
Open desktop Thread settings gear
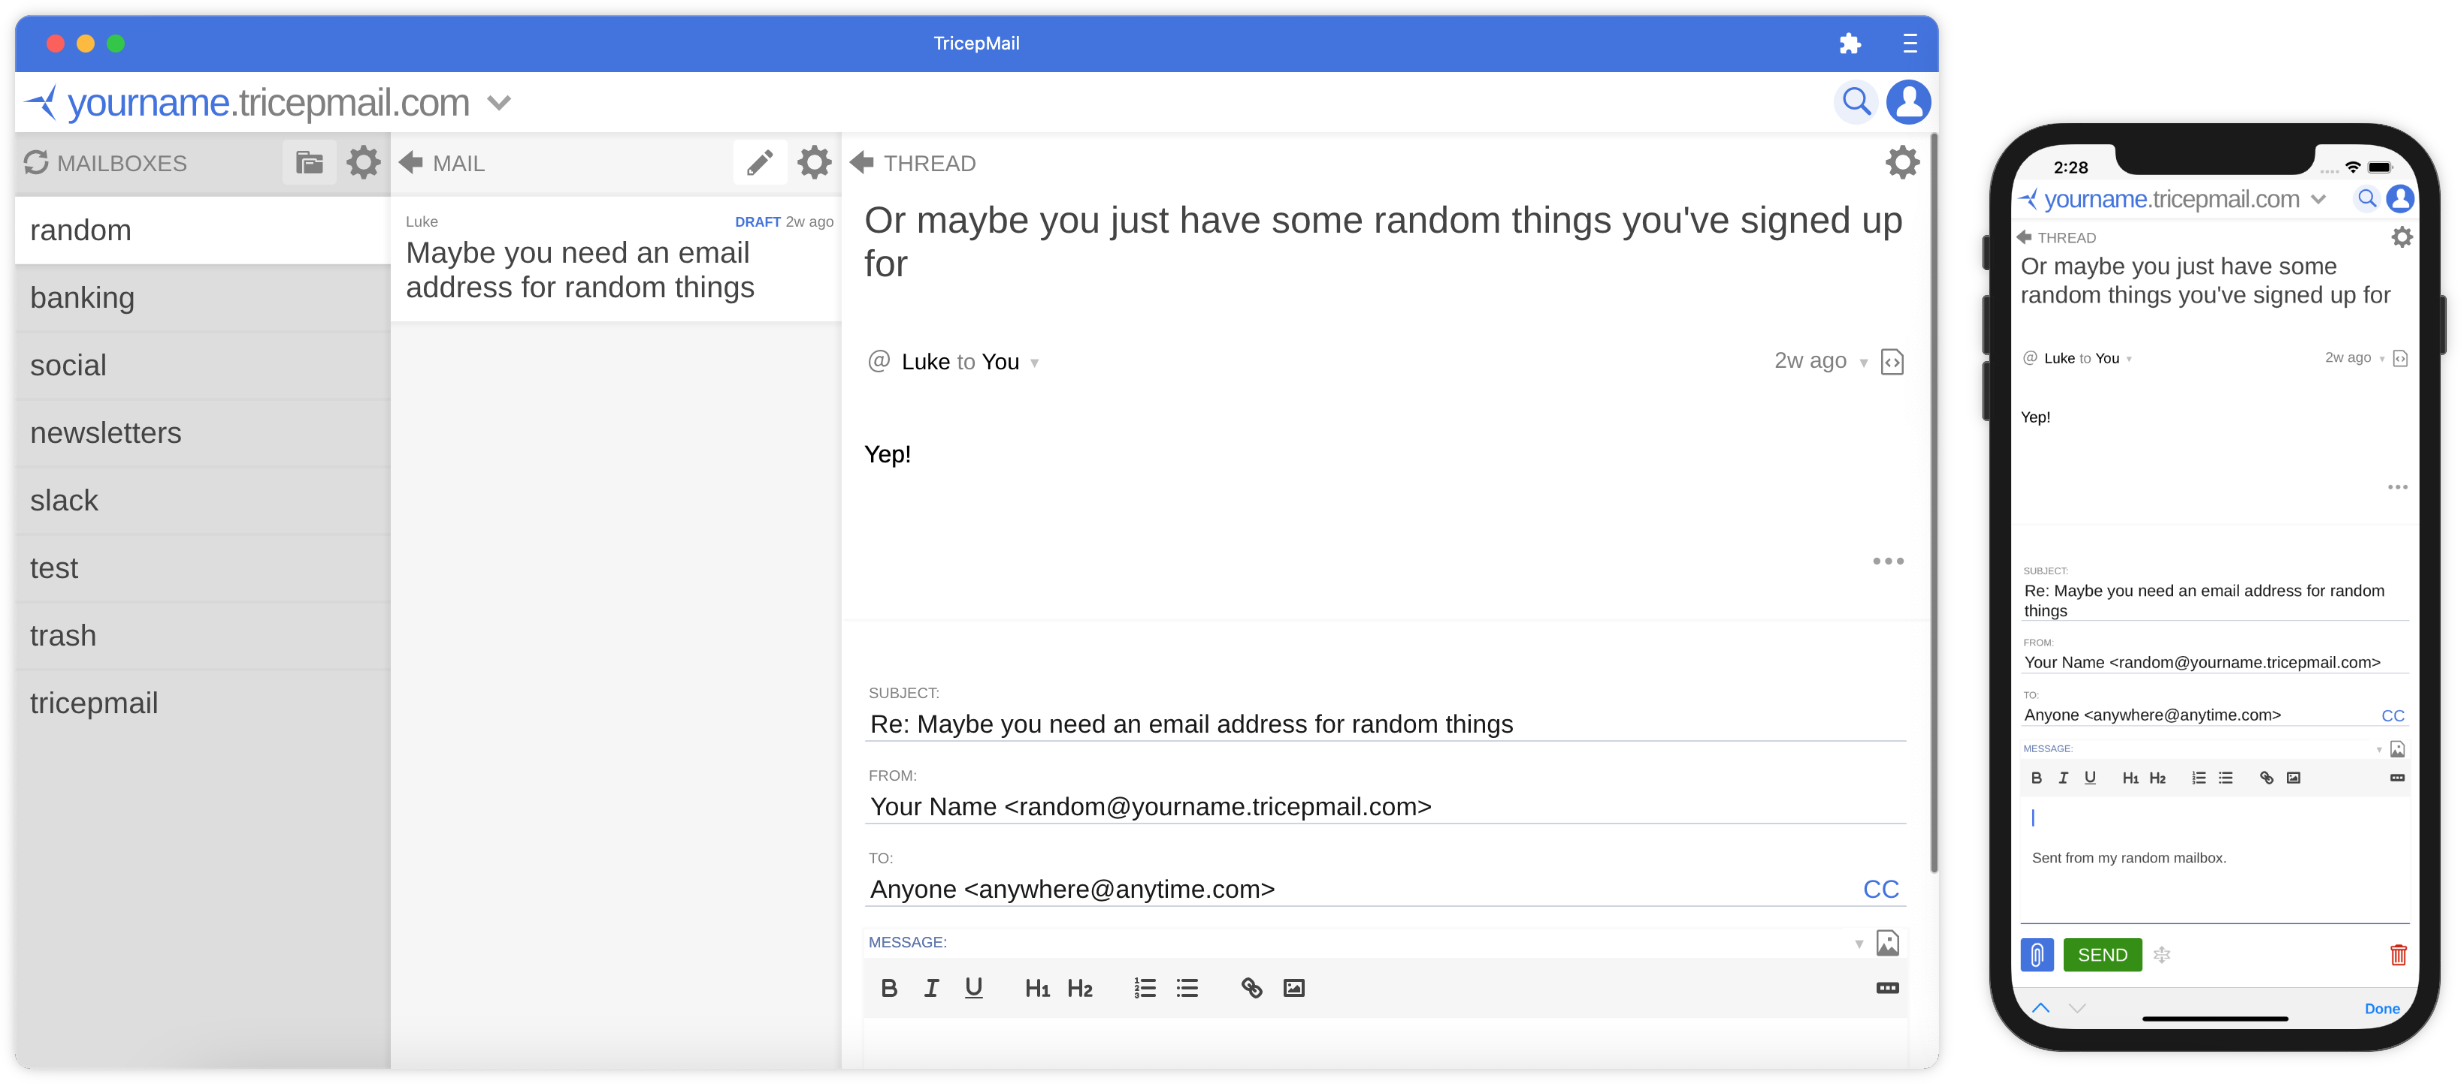(1902, 162)
